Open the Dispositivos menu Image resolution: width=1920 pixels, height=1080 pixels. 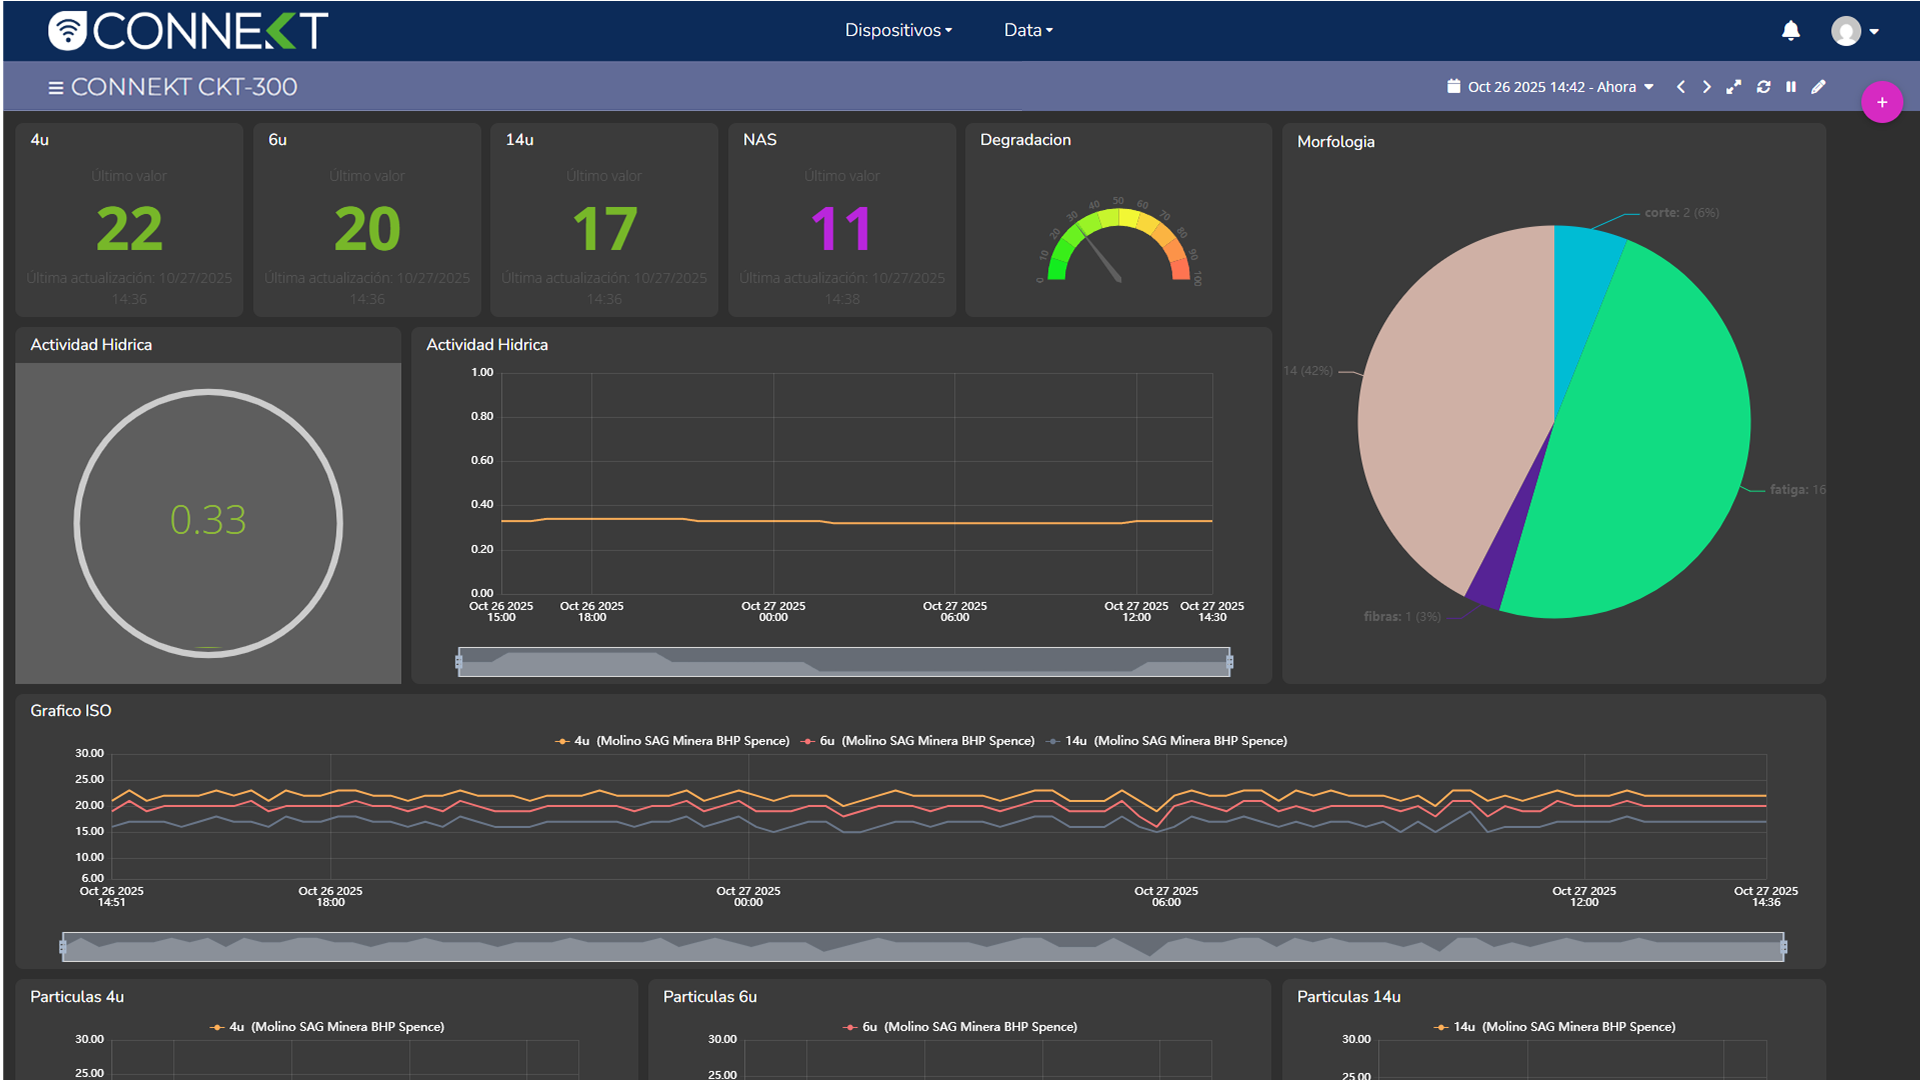click(898, 30)
